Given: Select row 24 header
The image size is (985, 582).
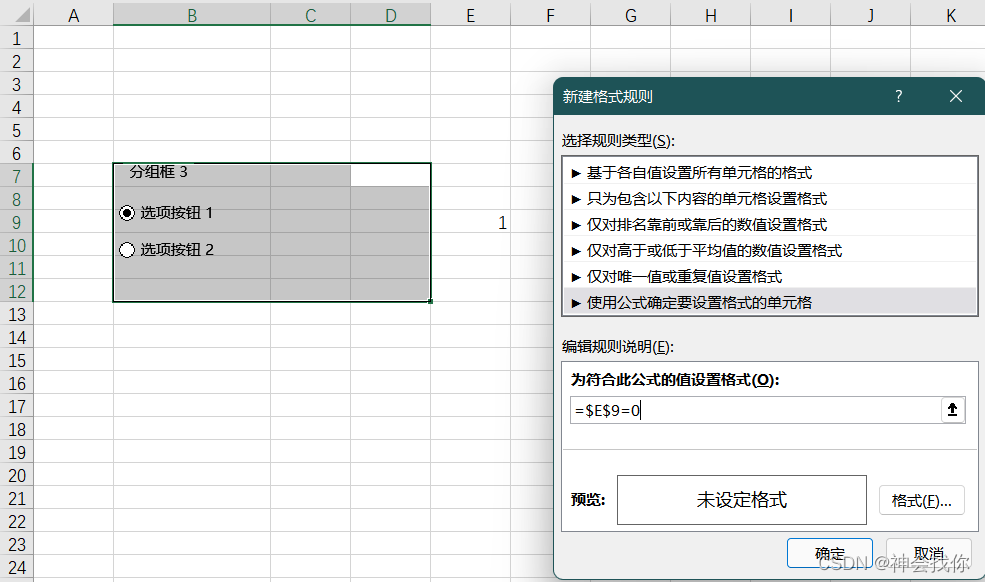Looking at the screenshot, I should click(16, 568).
